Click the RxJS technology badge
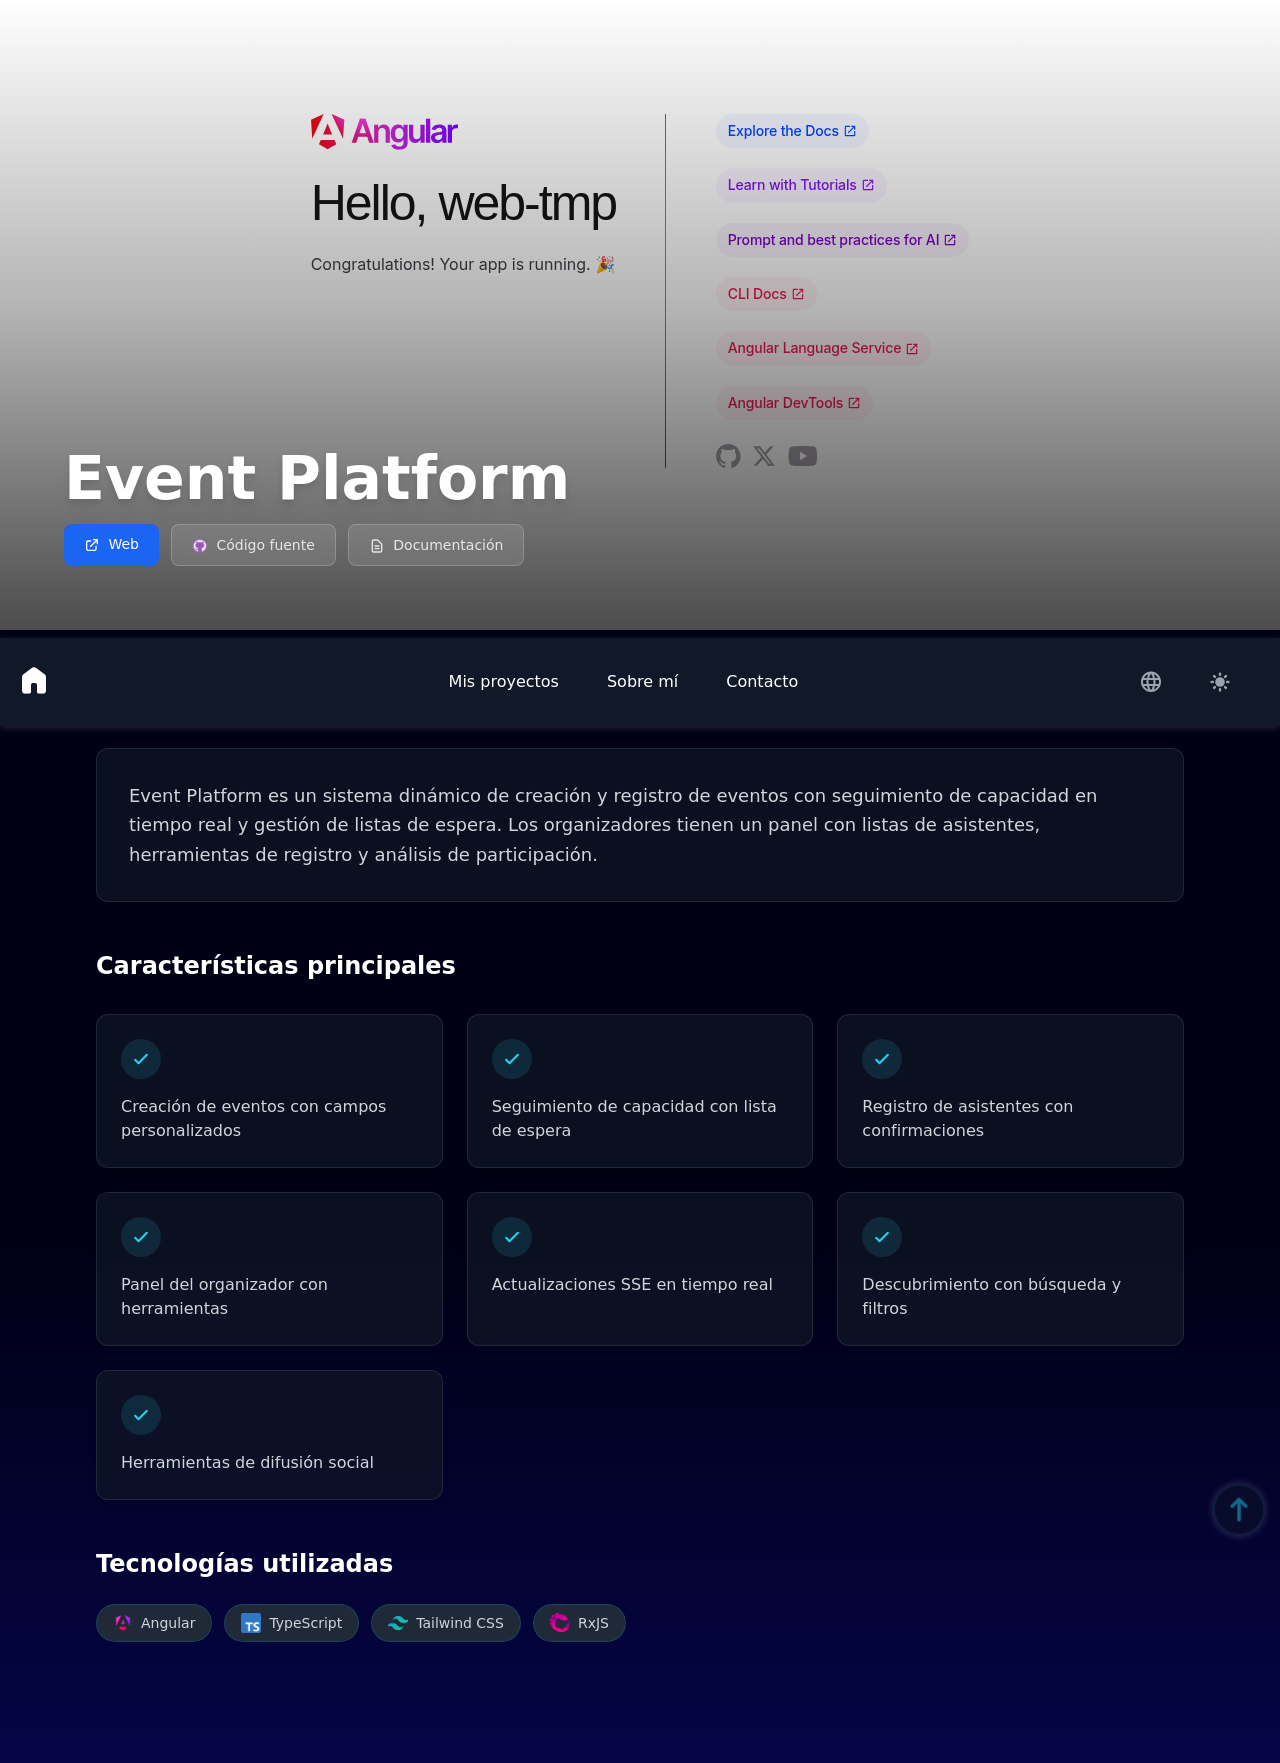 (579, 1623)
